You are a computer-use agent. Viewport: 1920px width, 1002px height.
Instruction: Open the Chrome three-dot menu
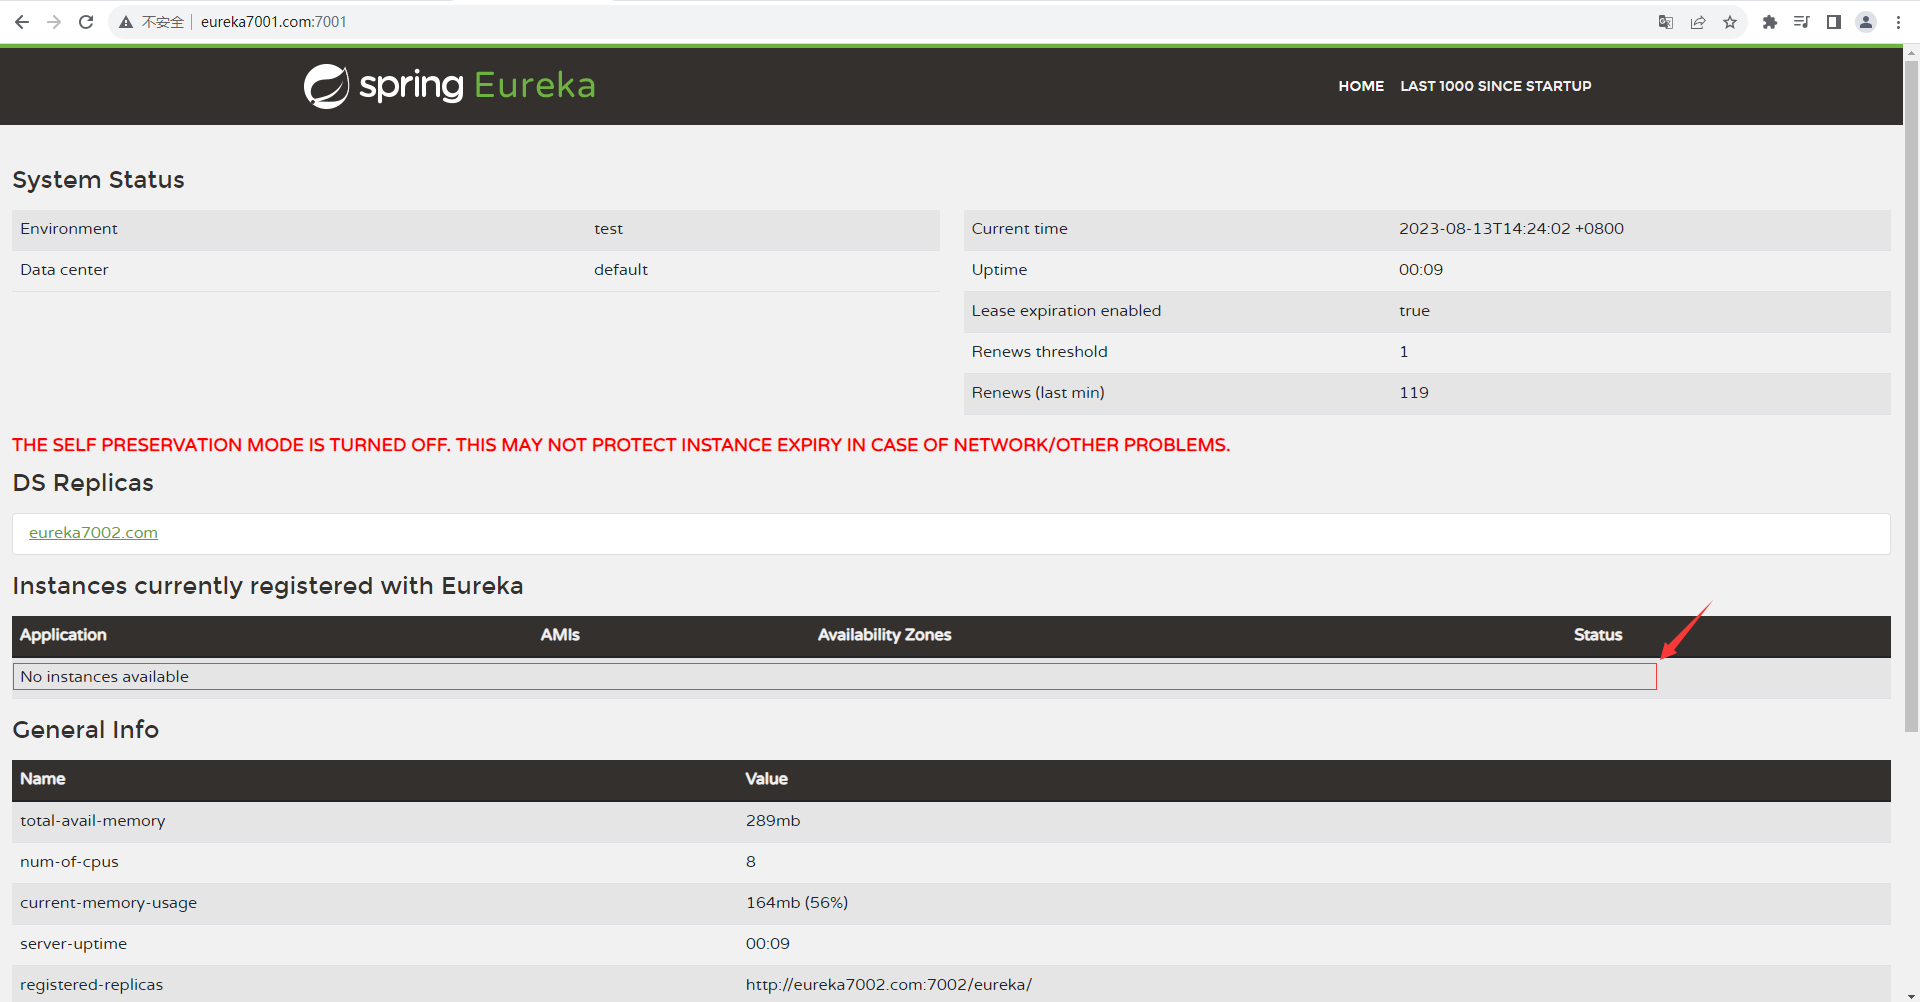click(x=1898, y=22)
